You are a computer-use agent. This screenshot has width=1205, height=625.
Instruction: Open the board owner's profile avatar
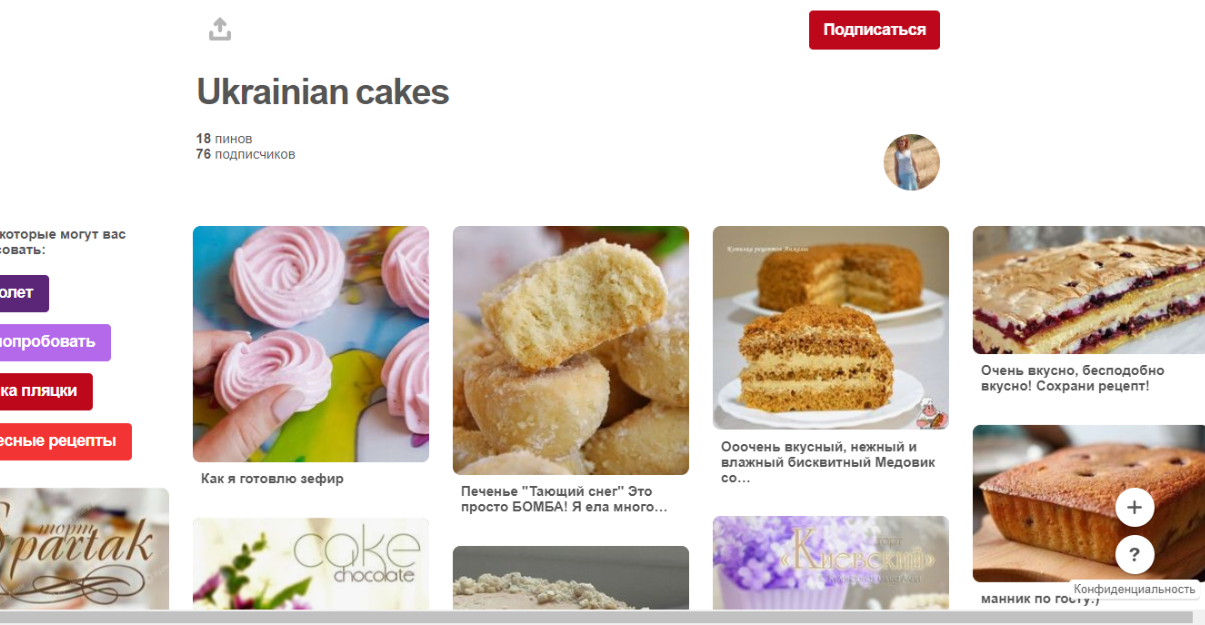(x=911, y=162)
